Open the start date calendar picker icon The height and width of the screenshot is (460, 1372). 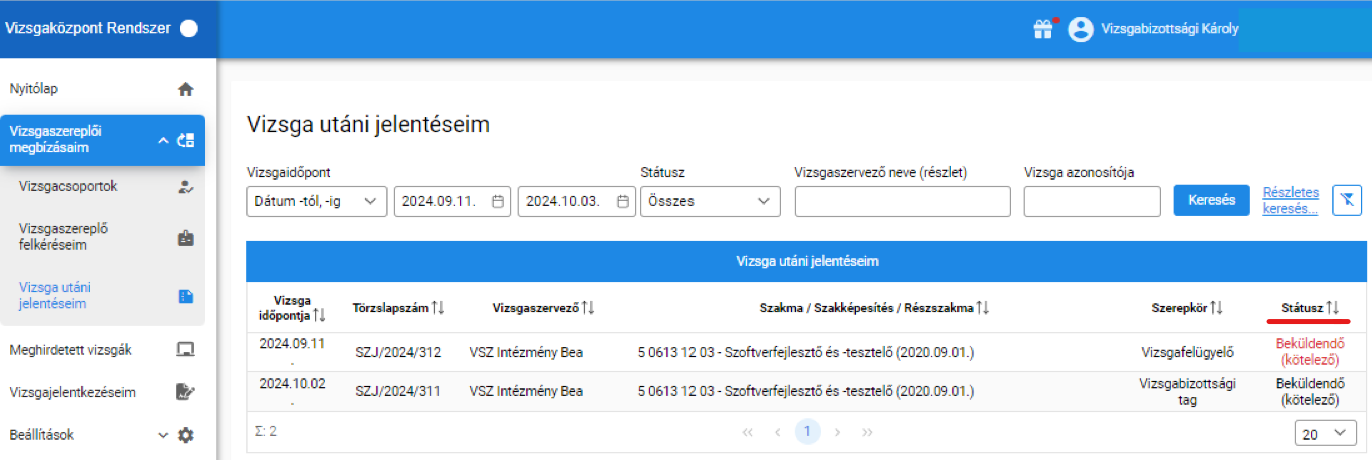498,201
